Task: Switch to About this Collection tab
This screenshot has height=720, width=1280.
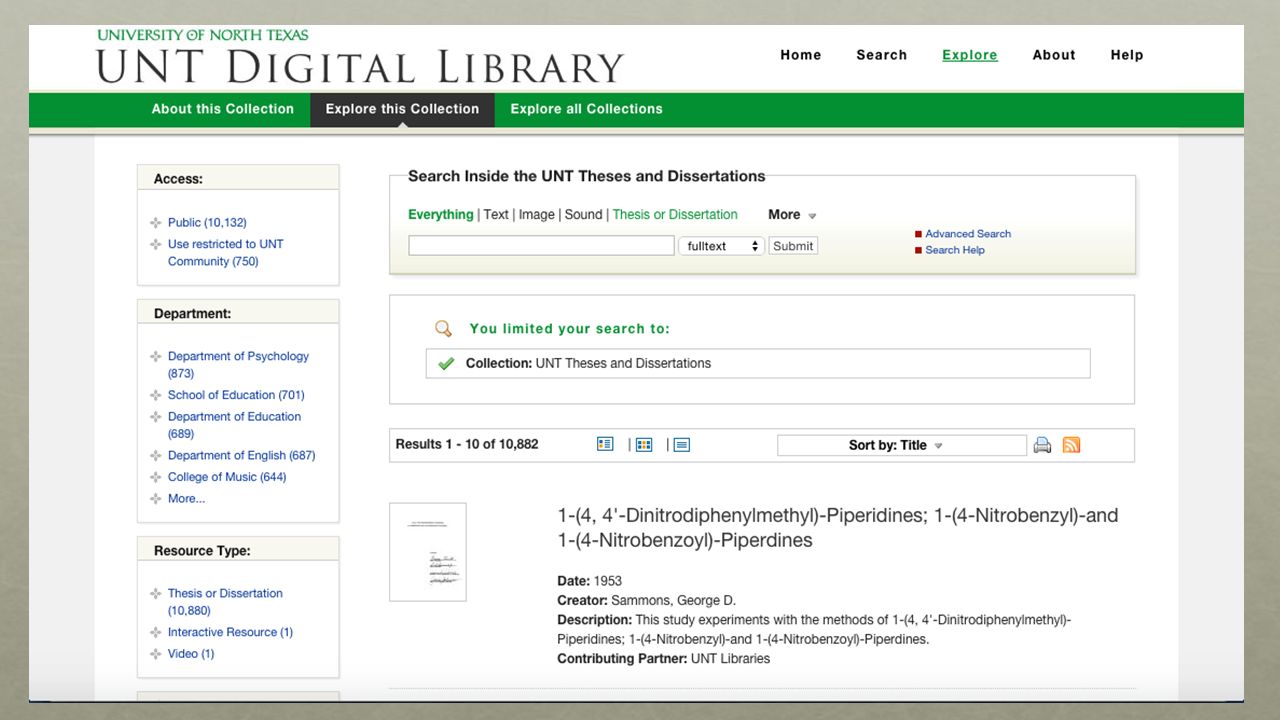Action: [223, 109]
